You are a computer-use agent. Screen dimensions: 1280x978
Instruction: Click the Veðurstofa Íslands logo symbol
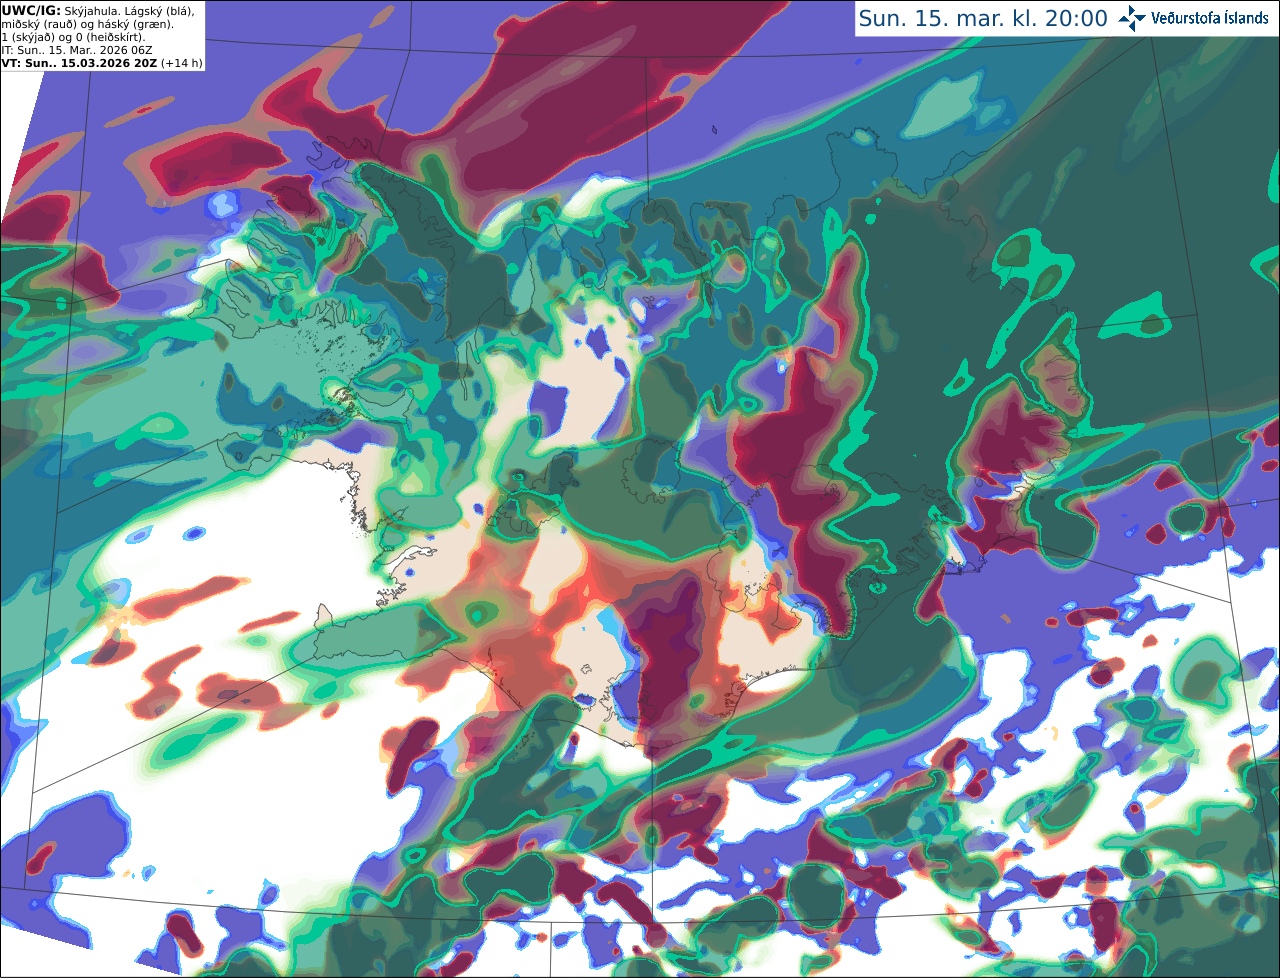(1132, 18)
